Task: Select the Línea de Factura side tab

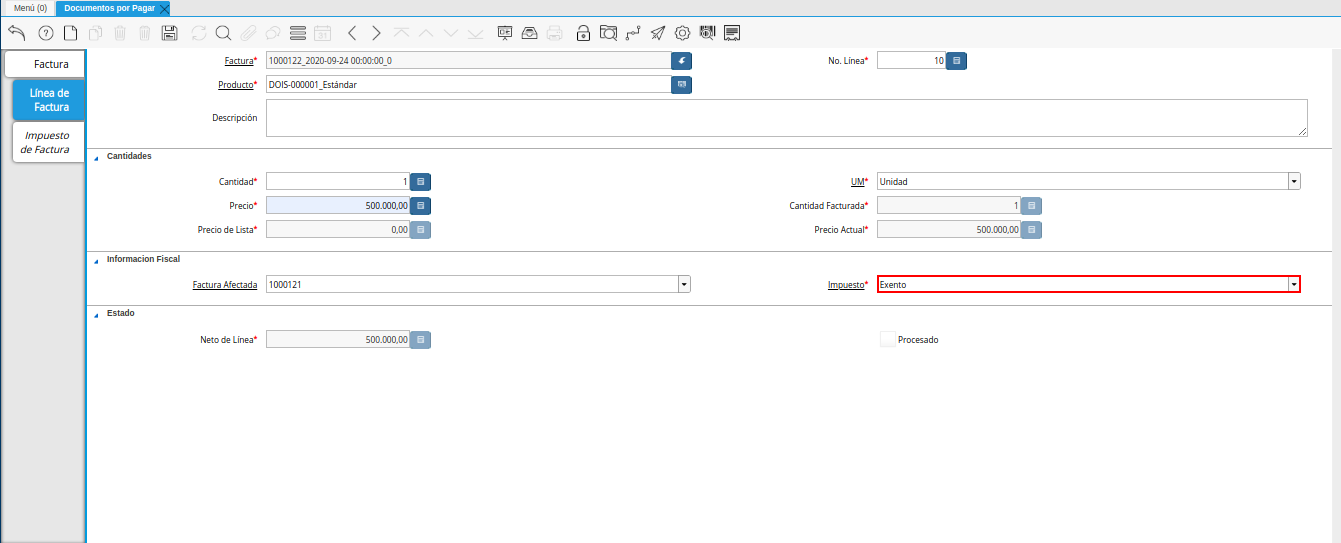Action: [49, 100]
